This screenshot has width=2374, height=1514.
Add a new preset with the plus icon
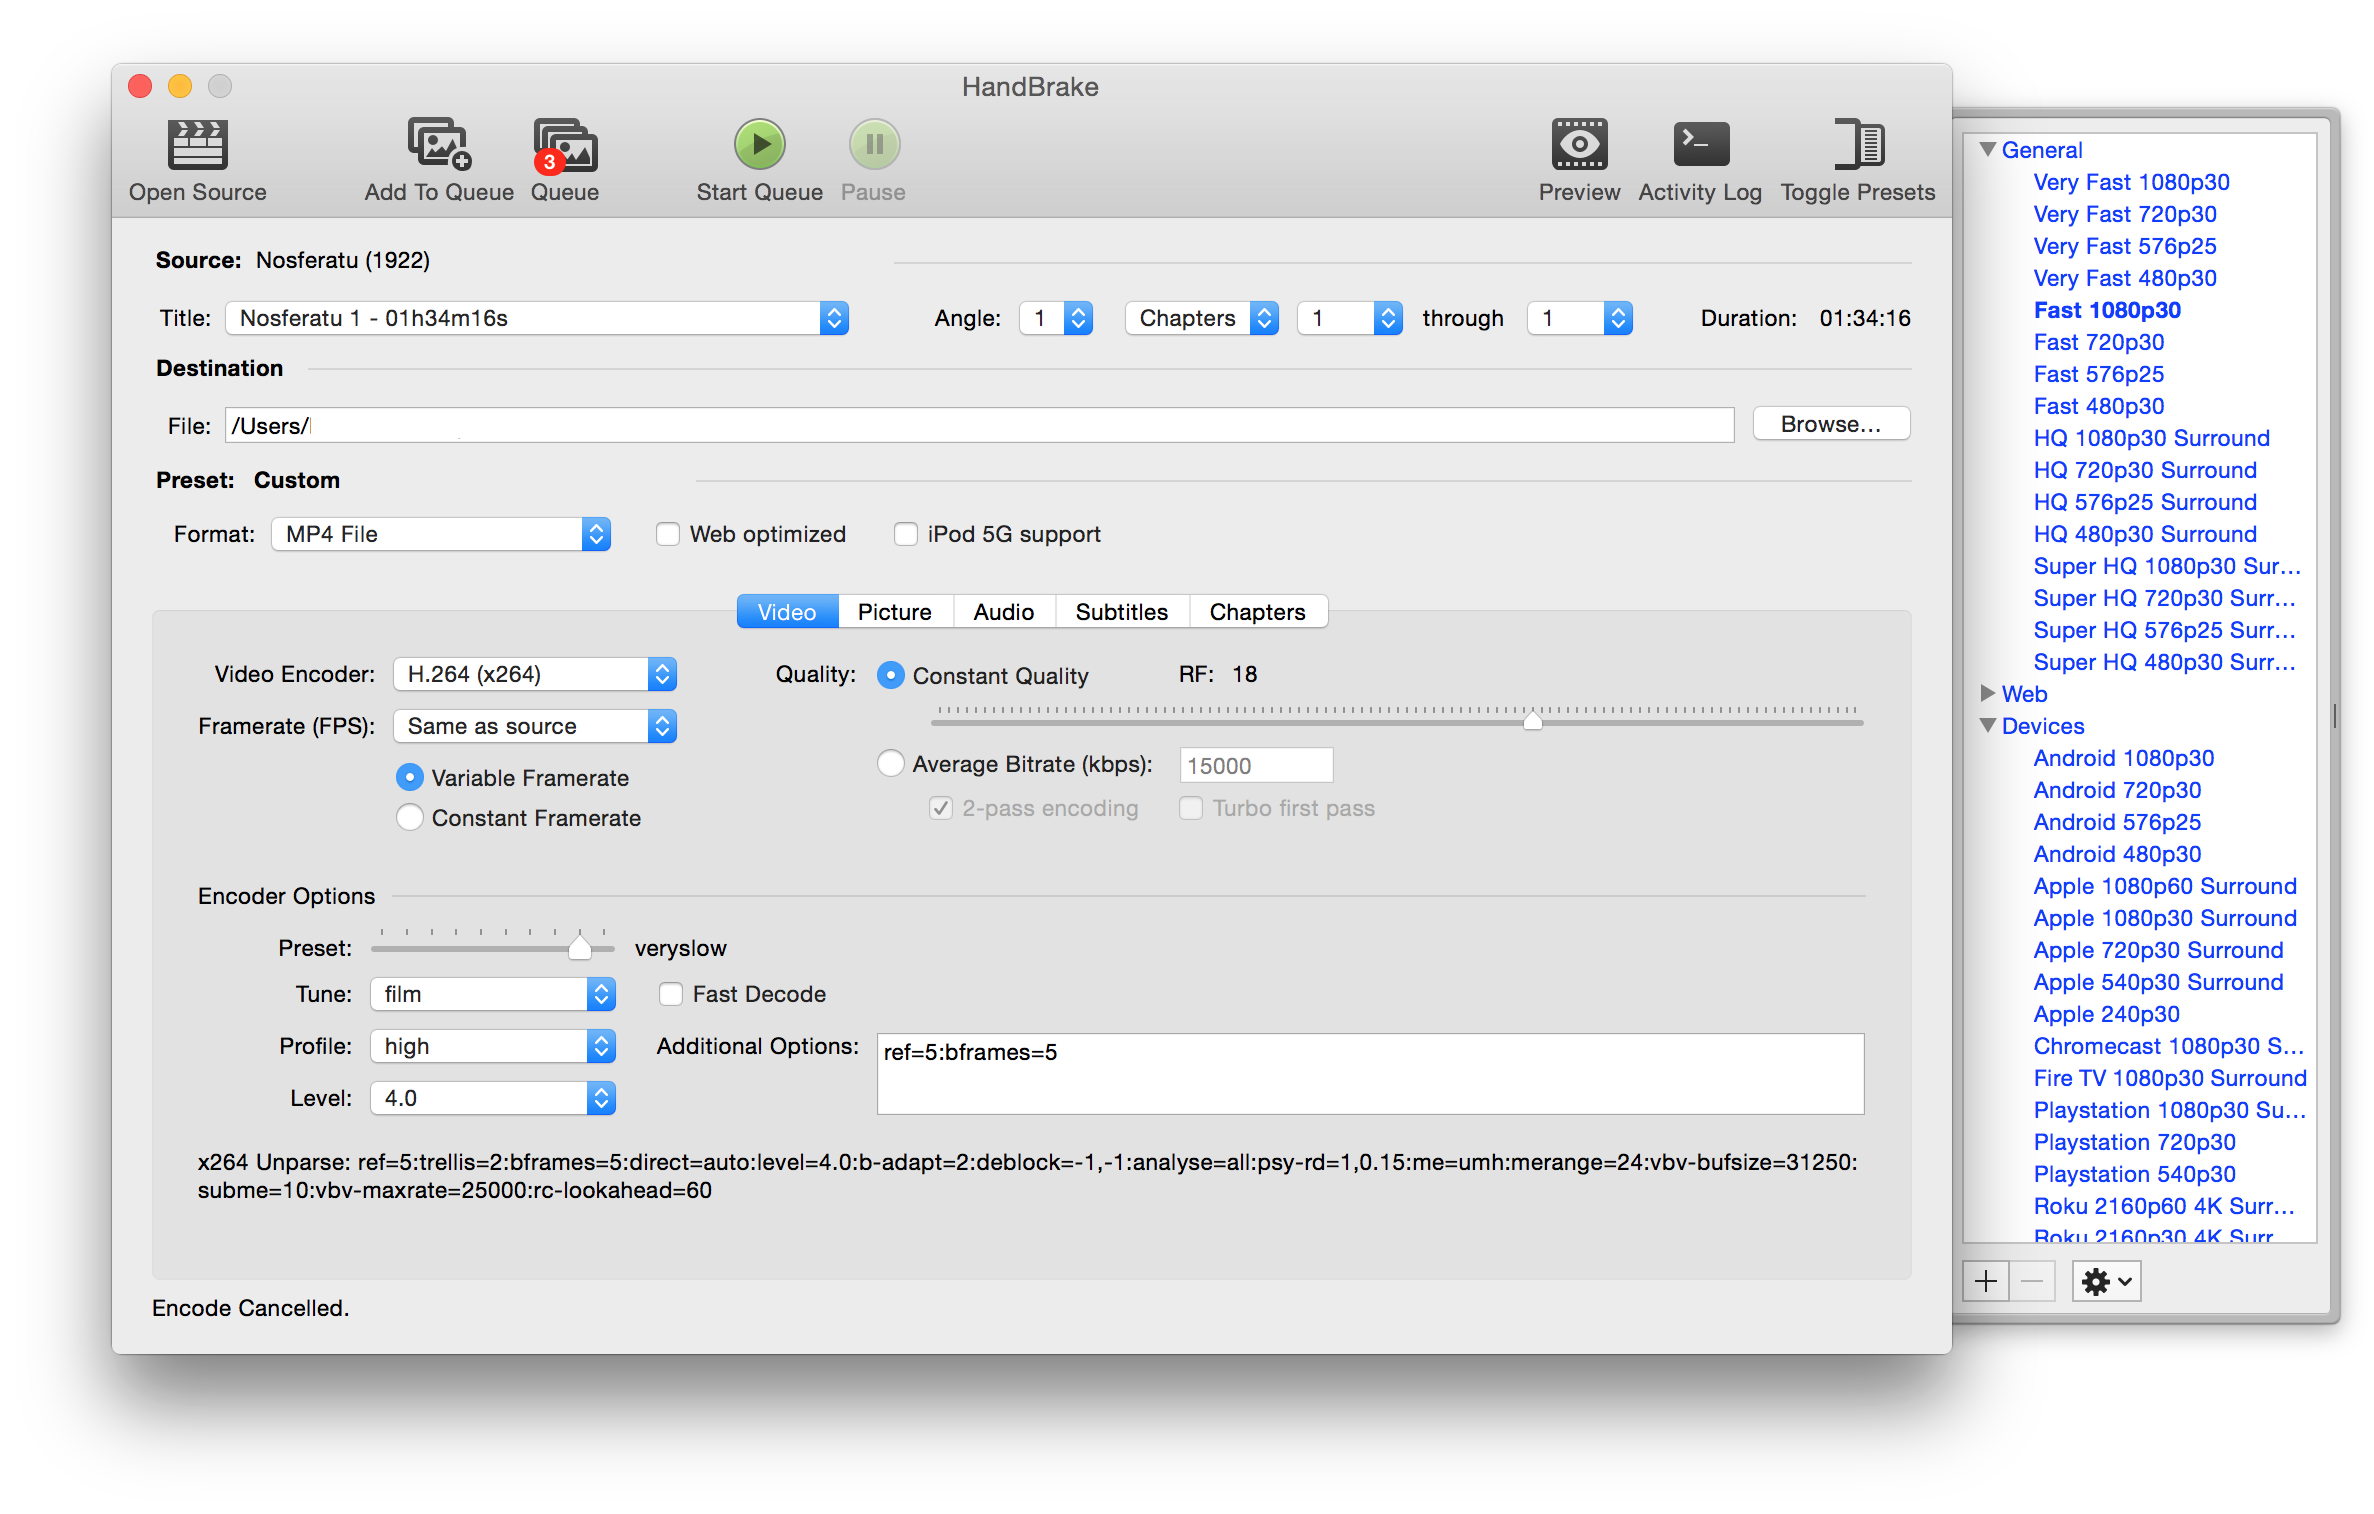1986,1281
